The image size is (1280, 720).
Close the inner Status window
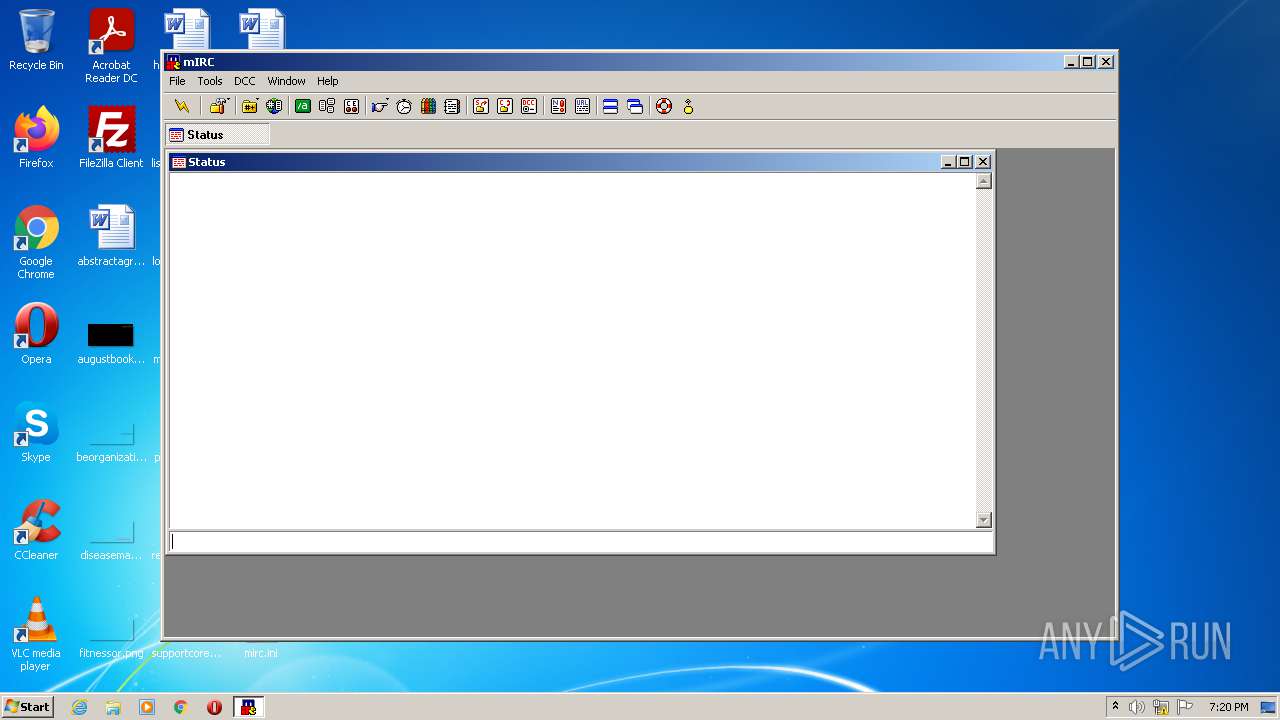983,162
